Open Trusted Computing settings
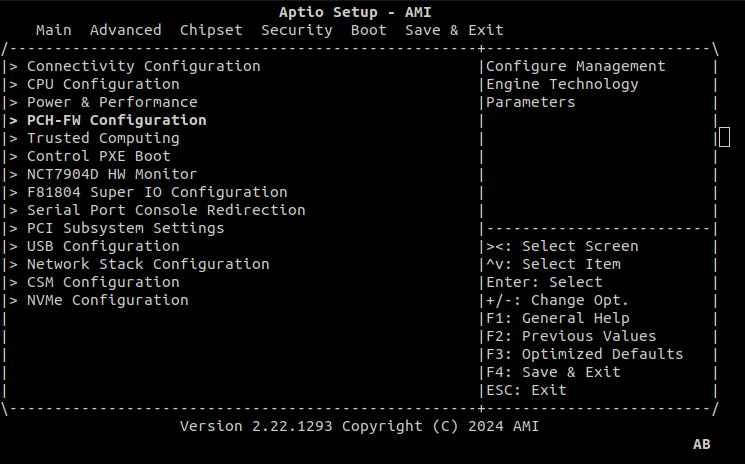Screen dimensions: 745x464 [x=103, y=138]
